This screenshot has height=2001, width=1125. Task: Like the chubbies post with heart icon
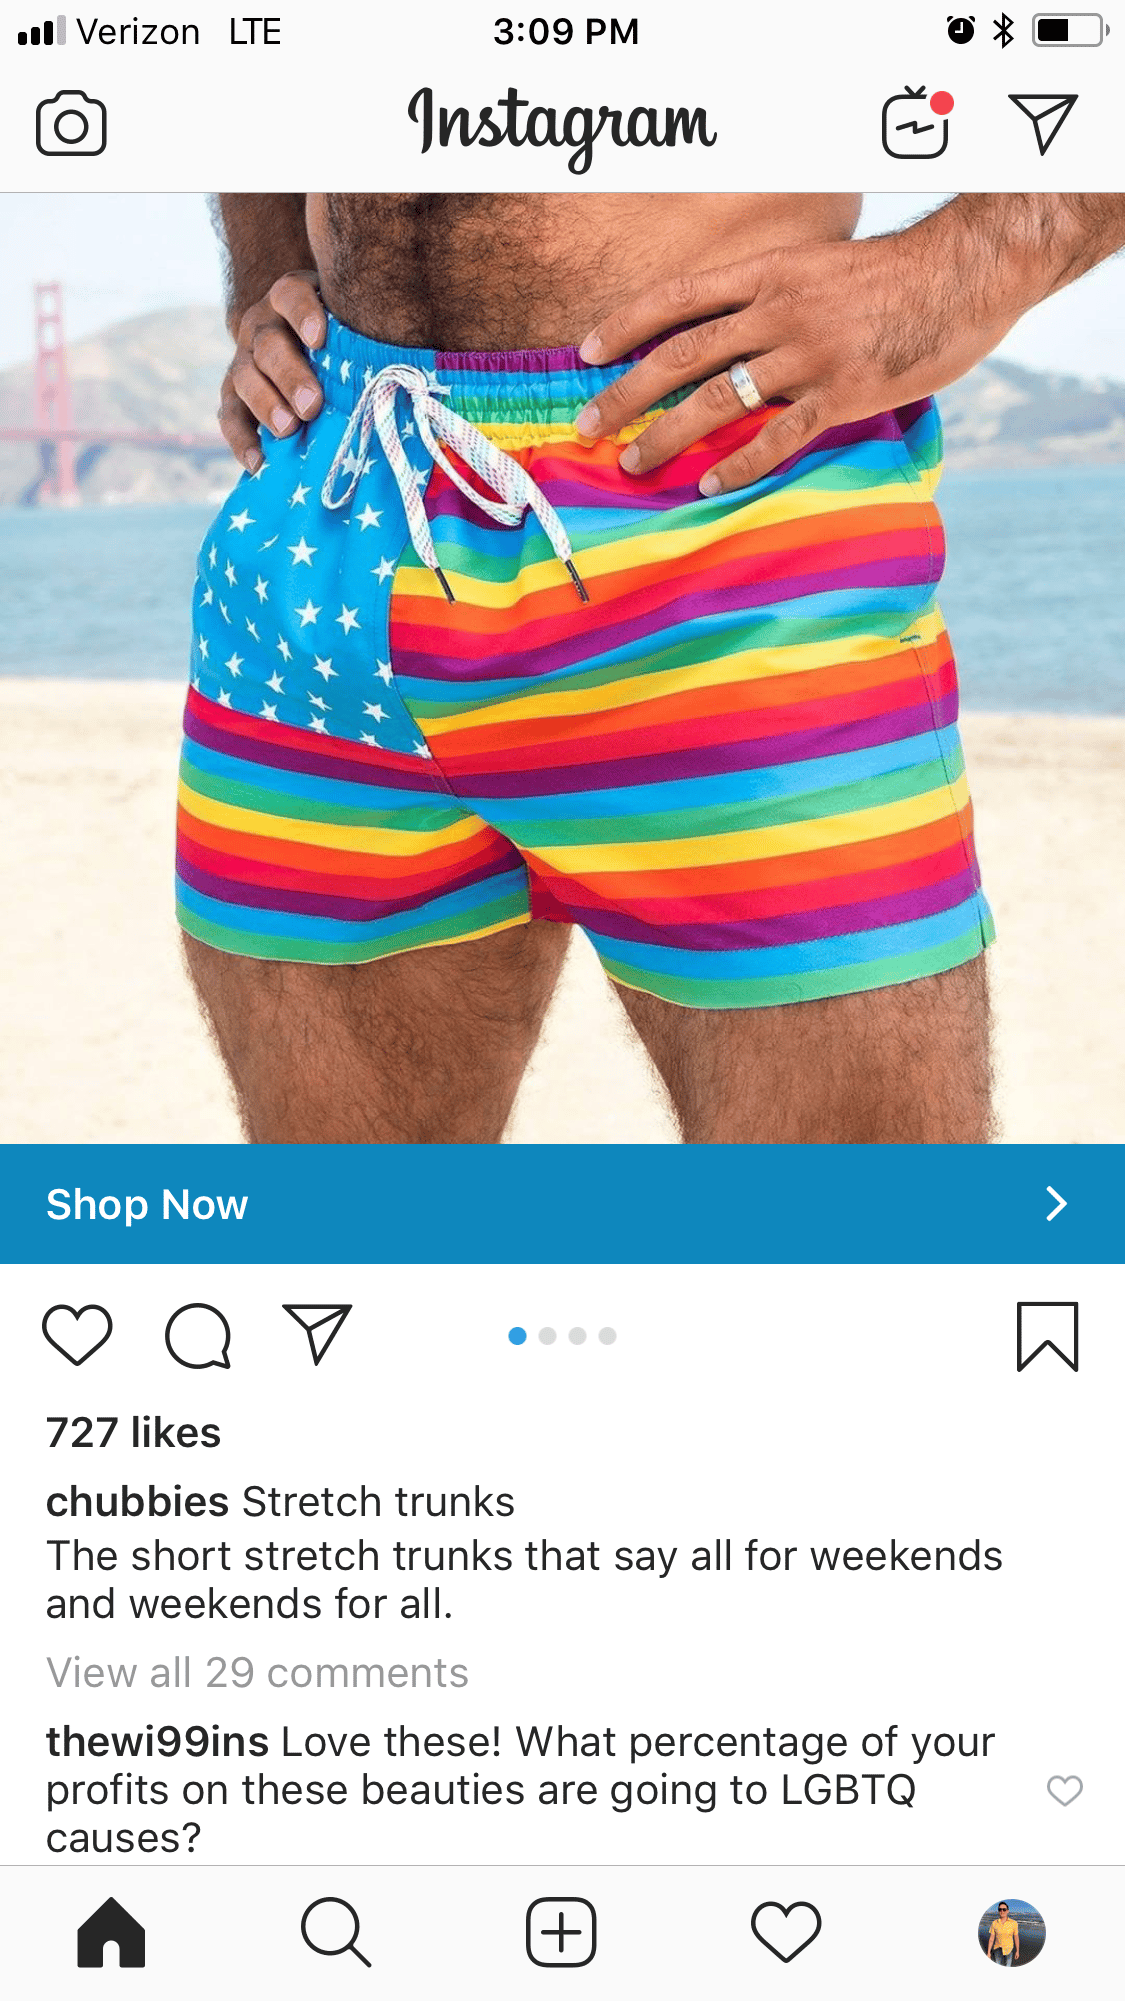point(77,1335)
